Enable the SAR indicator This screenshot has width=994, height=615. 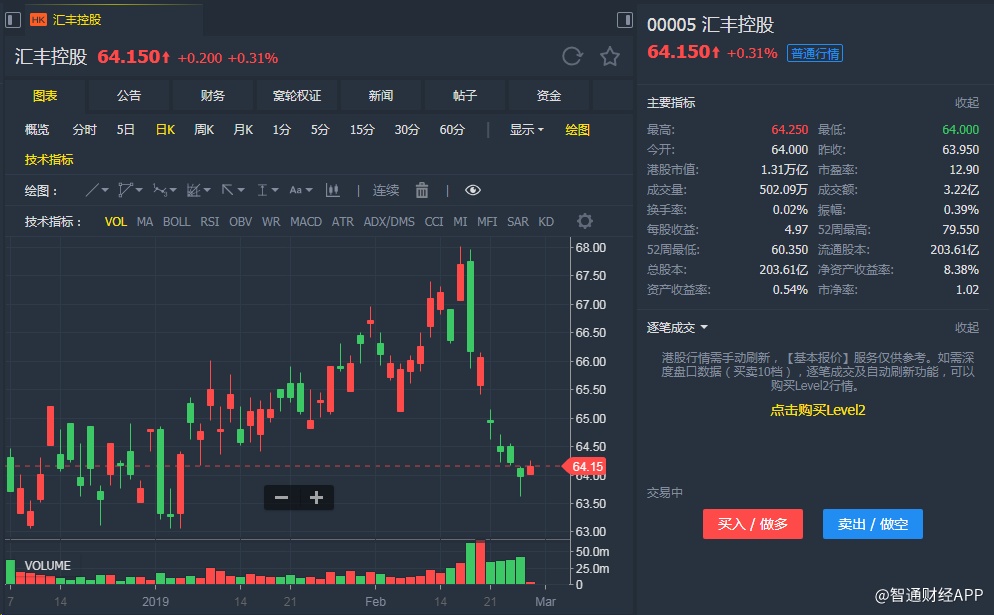click(517, 222)
